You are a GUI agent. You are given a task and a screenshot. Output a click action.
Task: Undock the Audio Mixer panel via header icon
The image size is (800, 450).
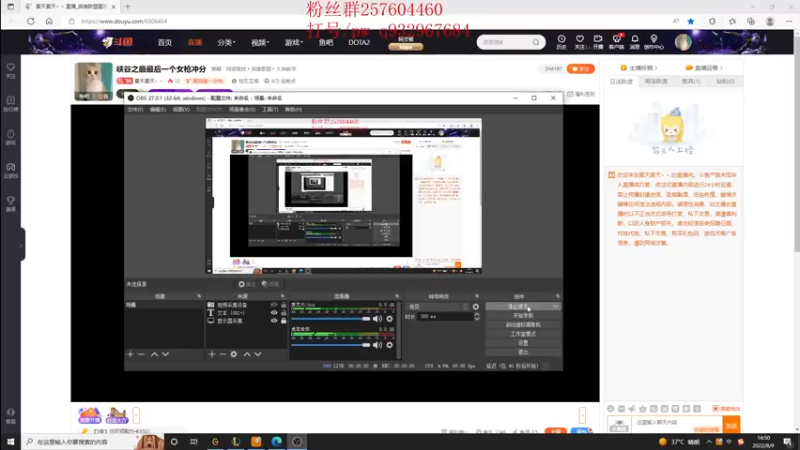(396, 296)
